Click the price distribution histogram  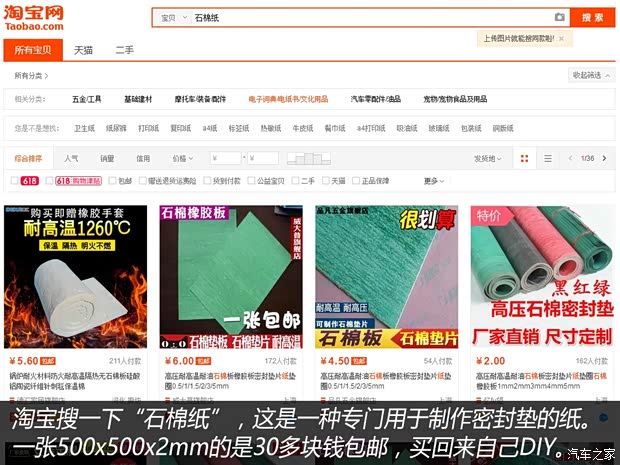tap(308, 159)
